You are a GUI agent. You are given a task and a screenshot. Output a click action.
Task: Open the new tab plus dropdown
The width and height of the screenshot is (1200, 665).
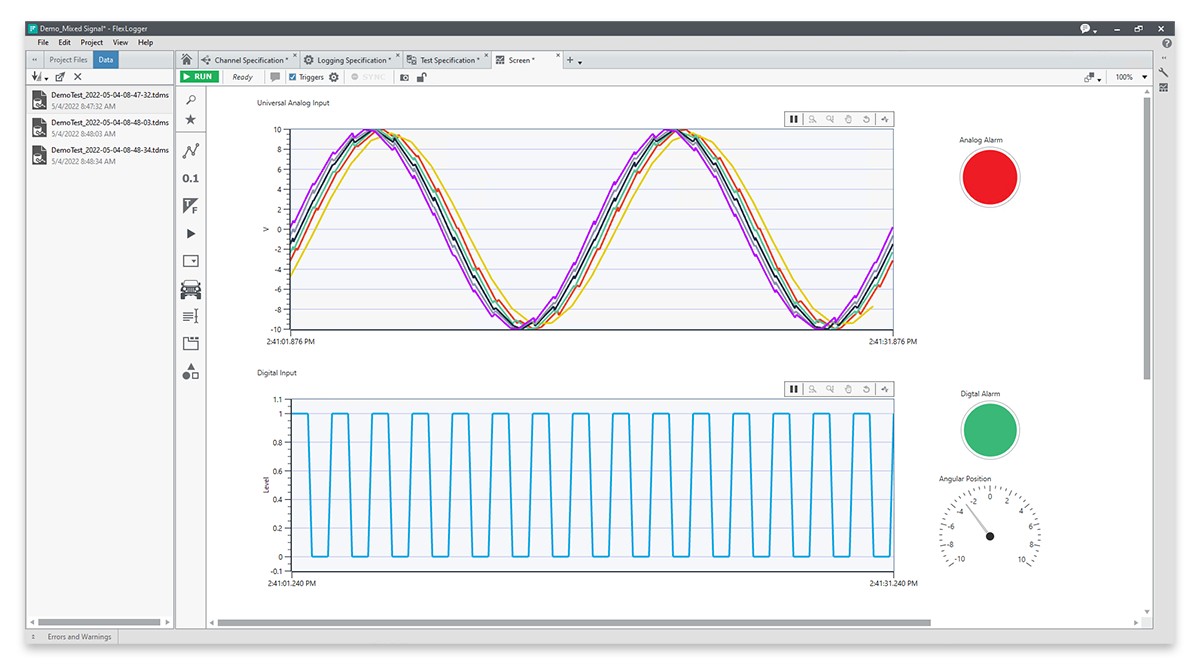tap(573, 59)
